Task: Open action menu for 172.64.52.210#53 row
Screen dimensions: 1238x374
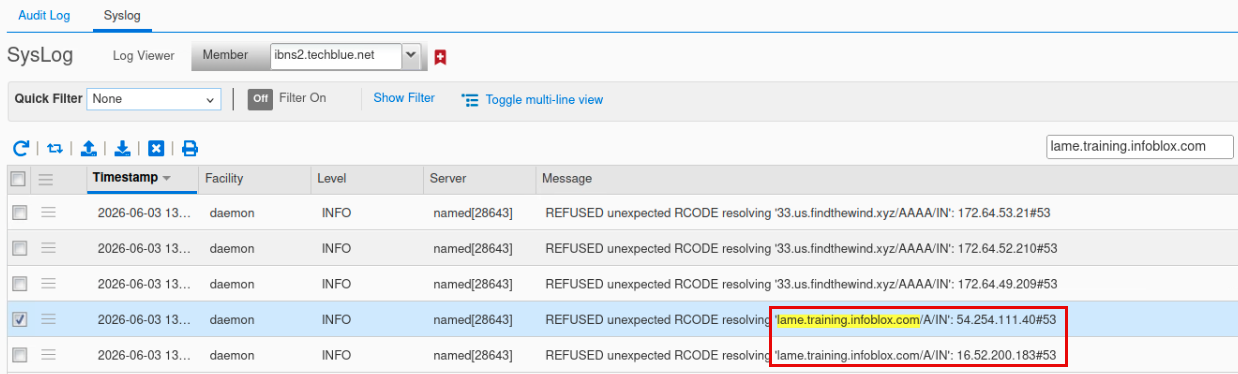Action: pos(48,248)
